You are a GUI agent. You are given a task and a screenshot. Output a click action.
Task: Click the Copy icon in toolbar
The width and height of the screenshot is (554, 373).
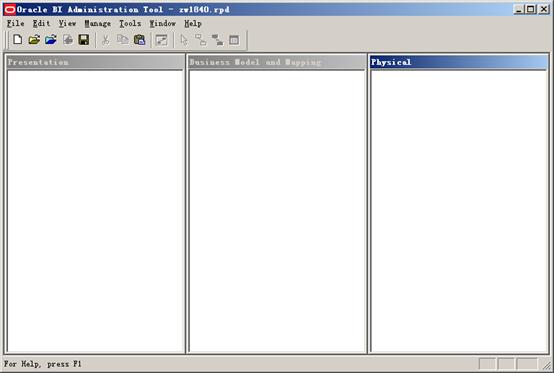point(122,40)
